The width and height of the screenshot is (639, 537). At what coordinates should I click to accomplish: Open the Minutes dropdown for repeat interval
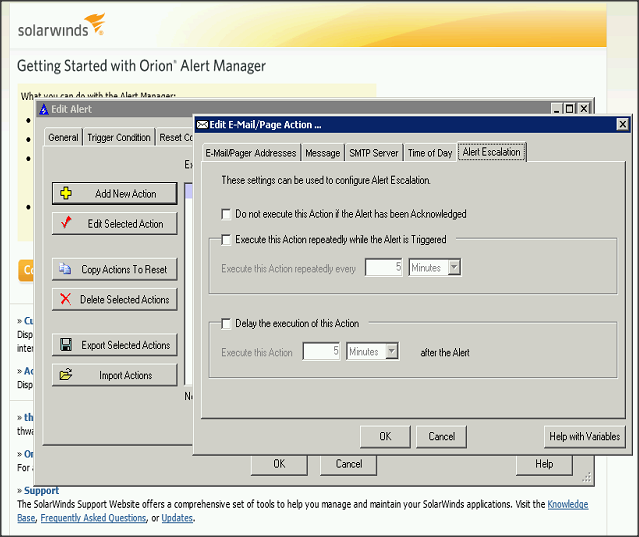454,268
